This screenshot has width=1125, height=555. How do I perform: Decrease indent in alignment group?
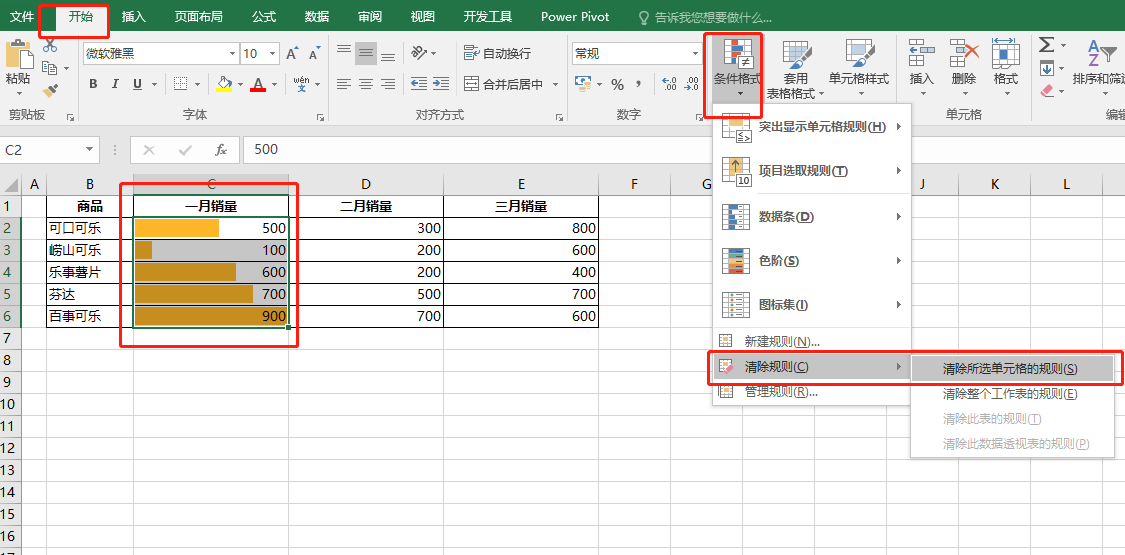pos(419,84)
